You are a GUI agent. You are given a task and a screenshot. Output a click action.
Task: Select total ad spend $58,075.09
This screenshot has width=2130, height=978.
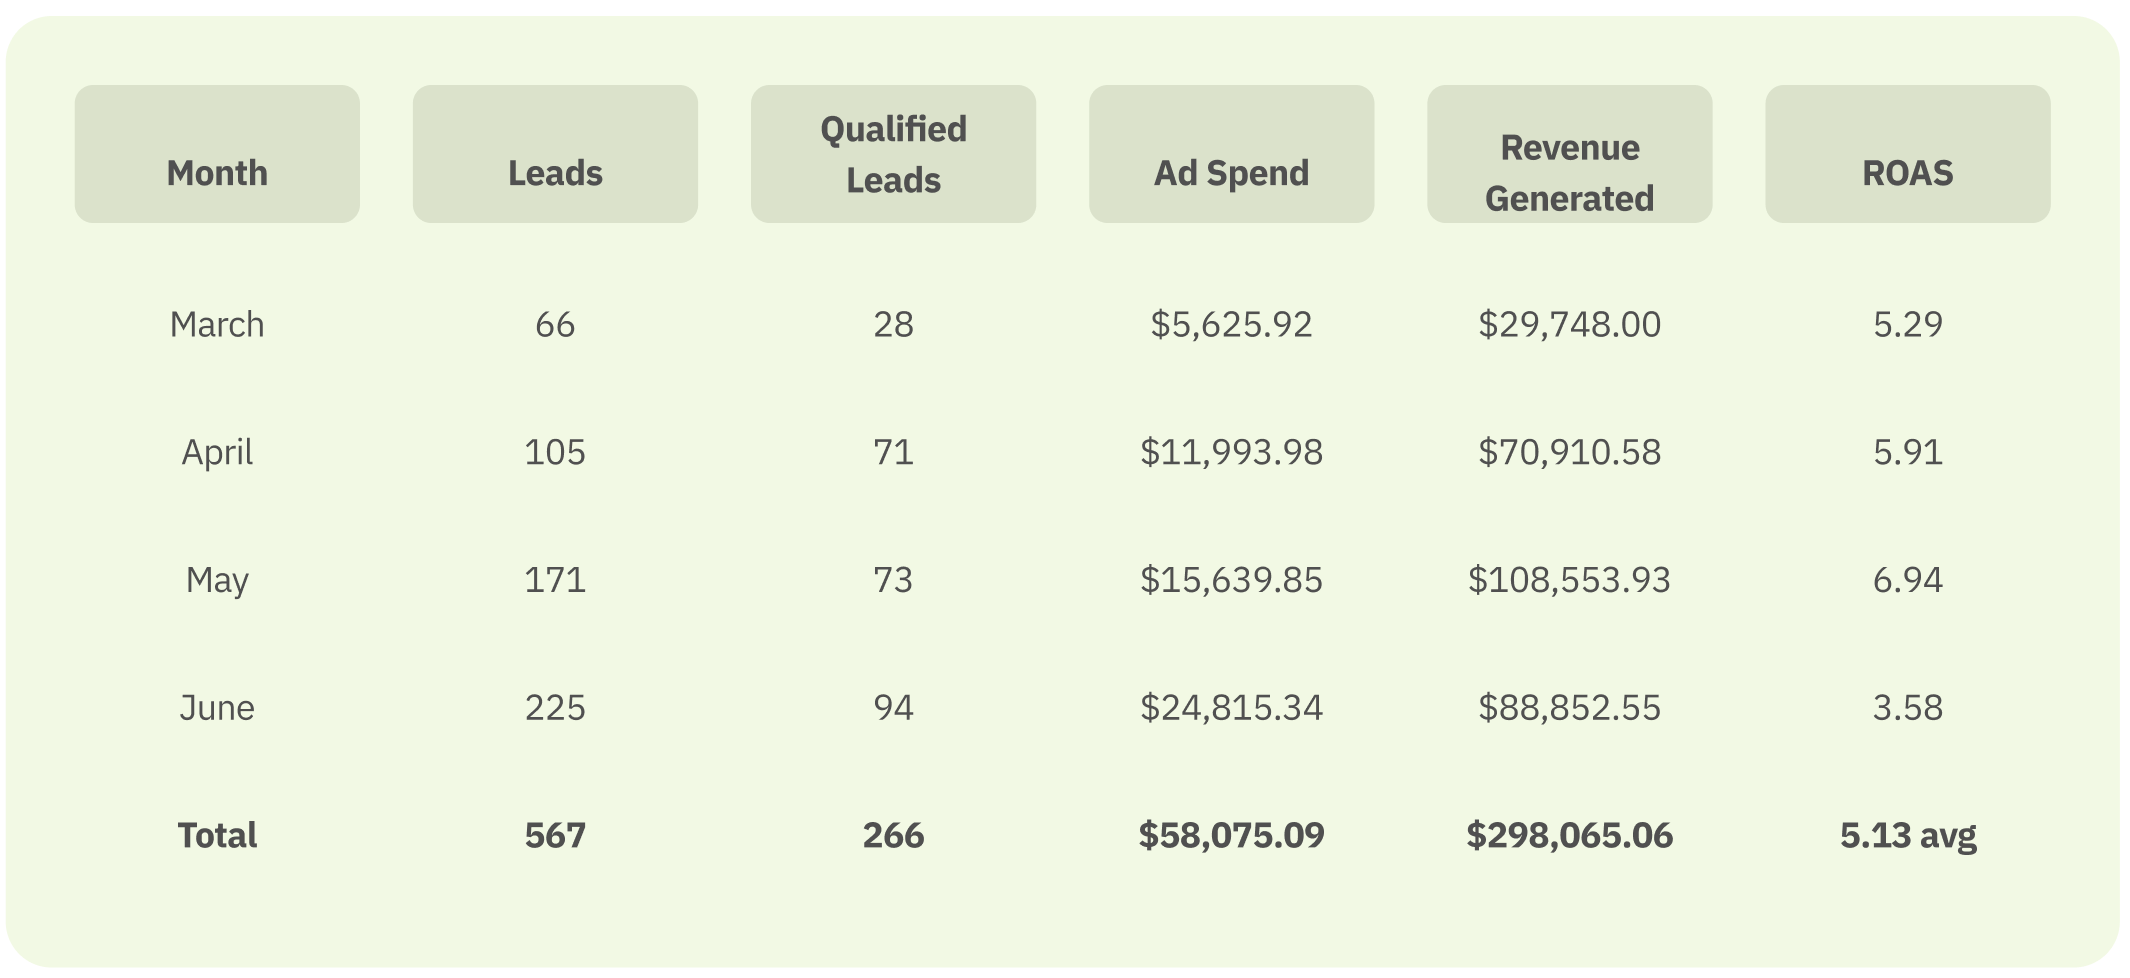[x=1231, y=836]
